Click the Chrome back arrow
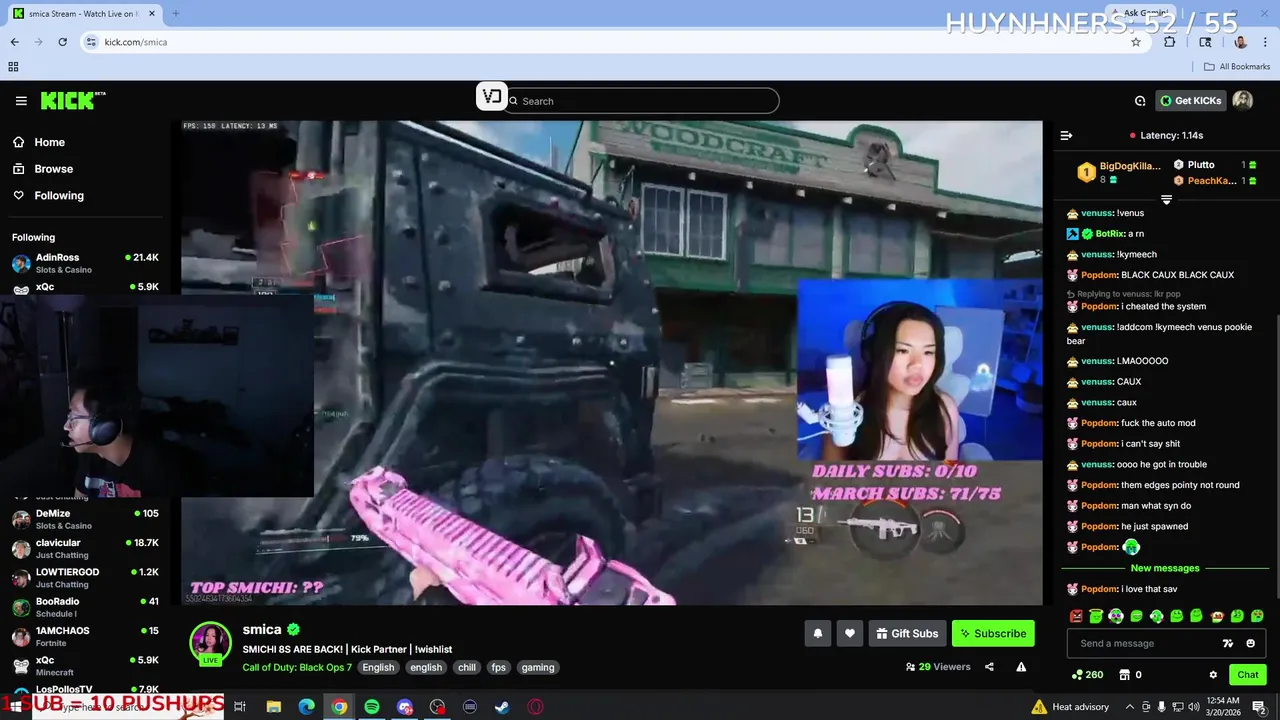Viewport: 1280px width, 720px height. pos(14,42)
